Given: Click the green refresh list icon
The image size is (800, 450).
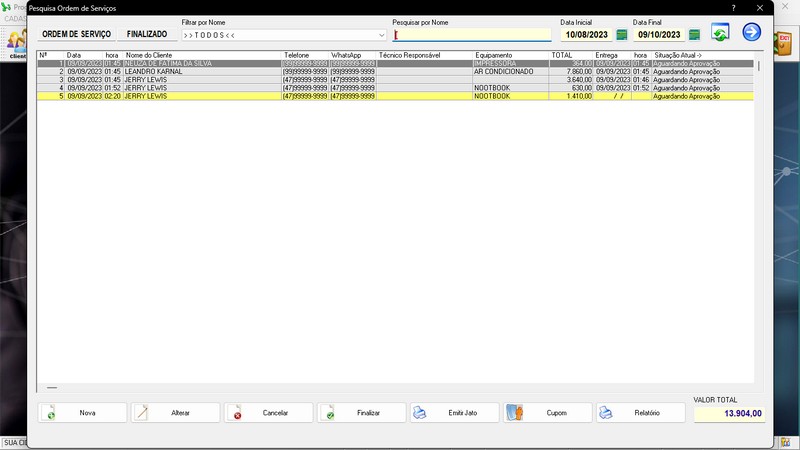Looking at the screenshot, I should point(720,32).
